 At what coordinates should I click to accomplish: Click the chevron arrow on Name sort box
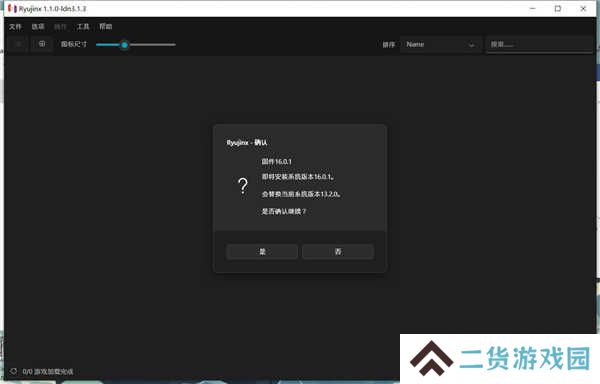[471, 45]
